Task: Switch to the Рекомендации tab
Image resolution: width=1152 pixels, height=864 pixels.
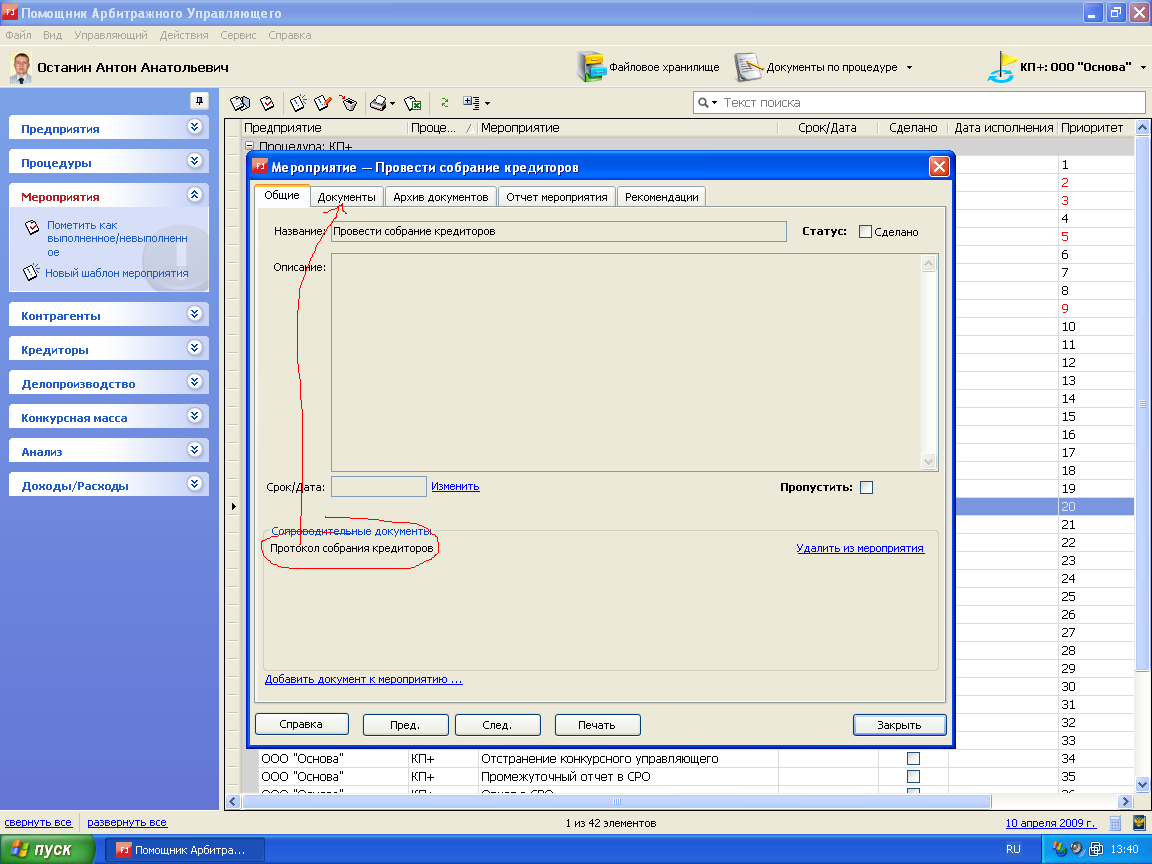Action: point(662,197)
